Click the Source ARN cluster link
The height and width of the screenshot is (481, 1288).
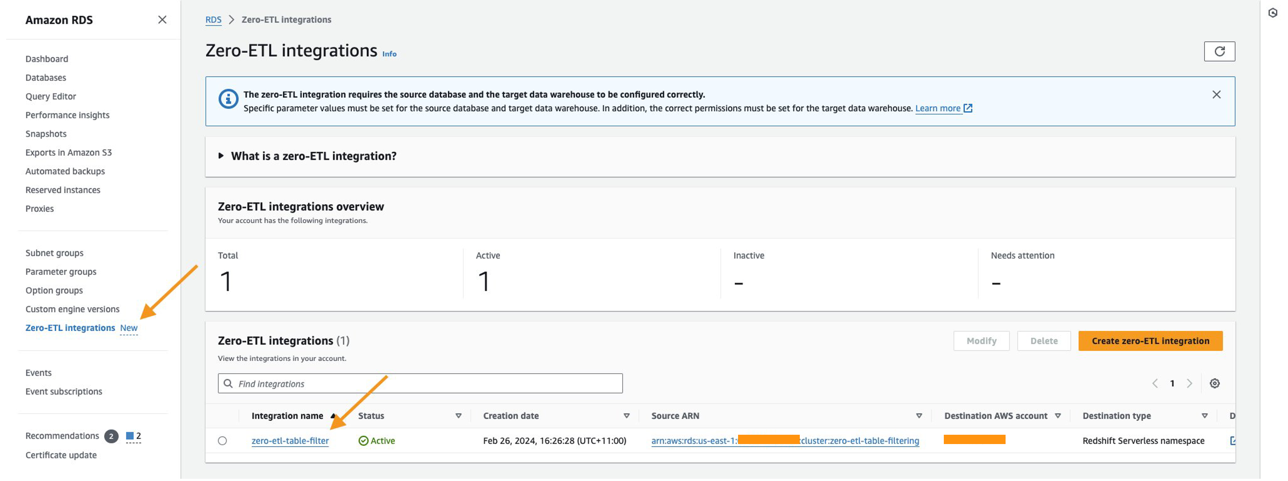(x=785, y=441)
